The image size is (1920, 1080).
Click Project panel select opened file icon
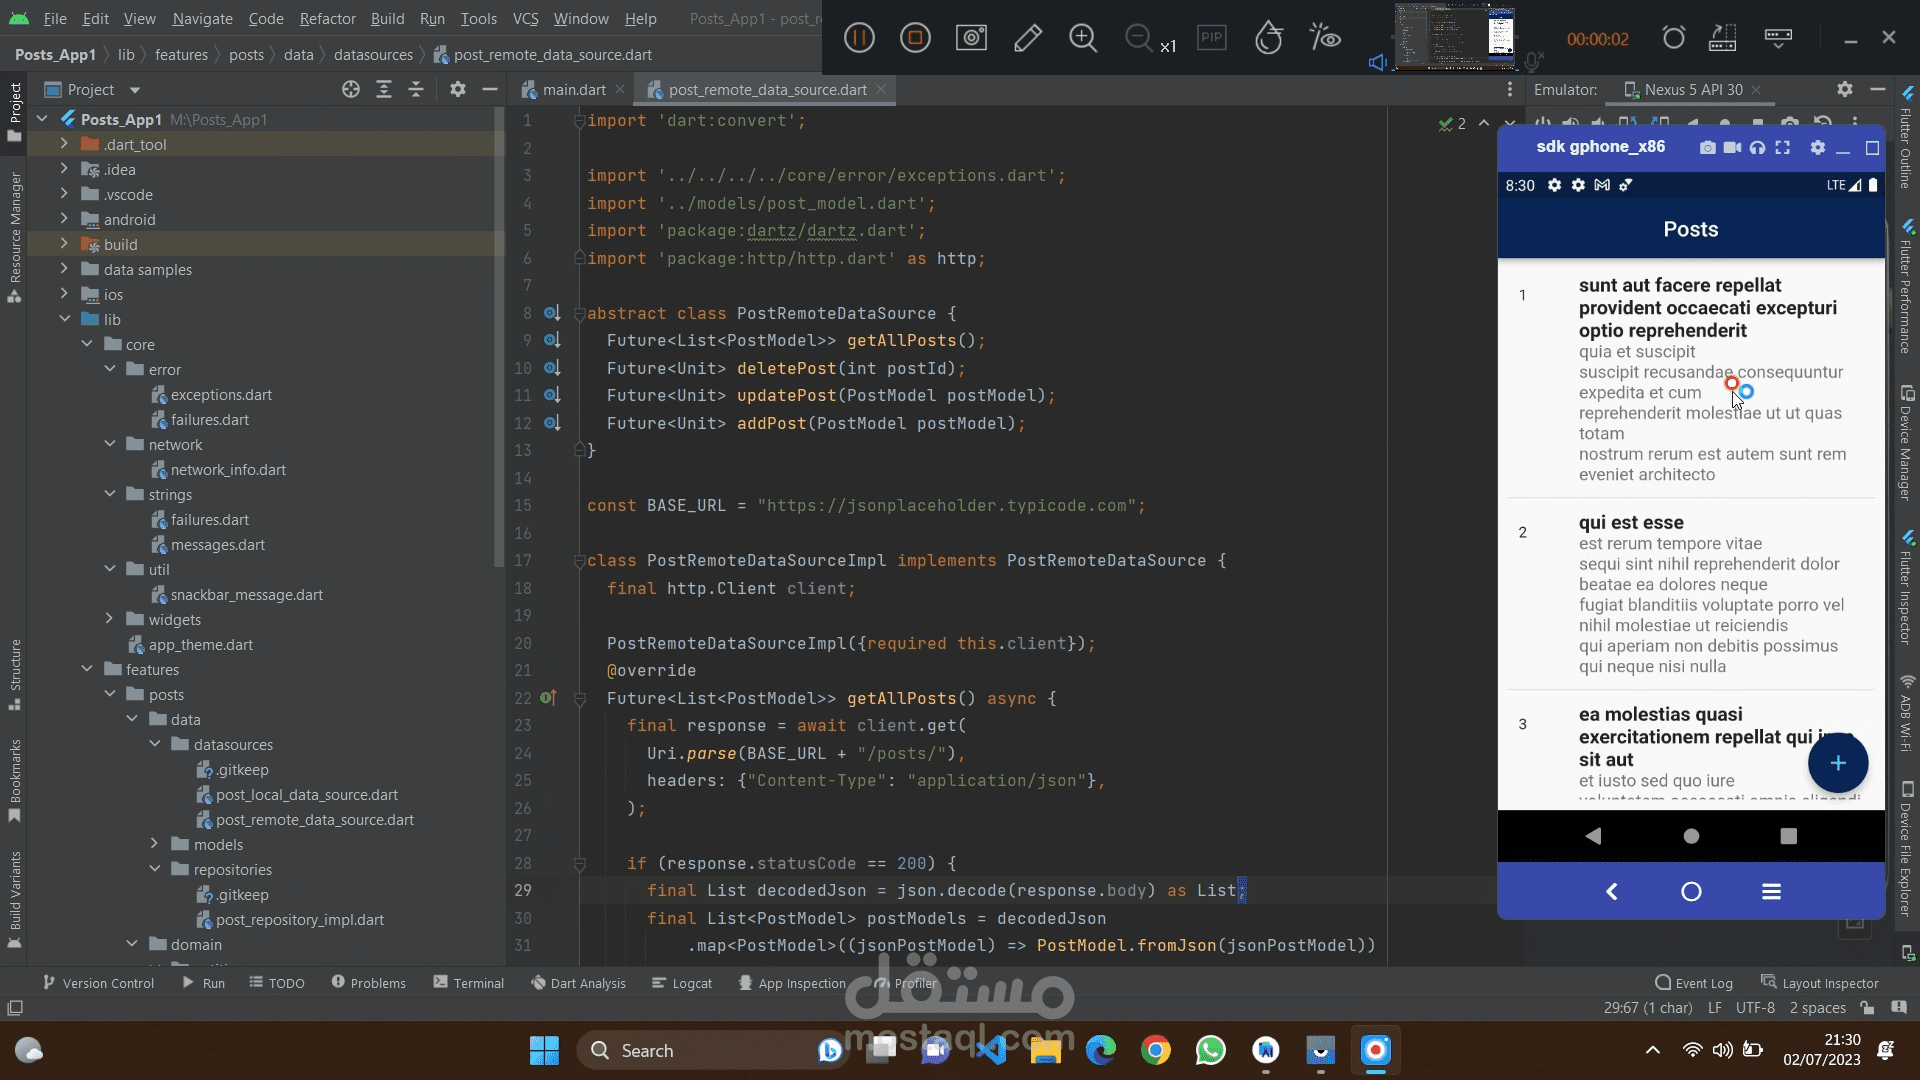[351, 90]
